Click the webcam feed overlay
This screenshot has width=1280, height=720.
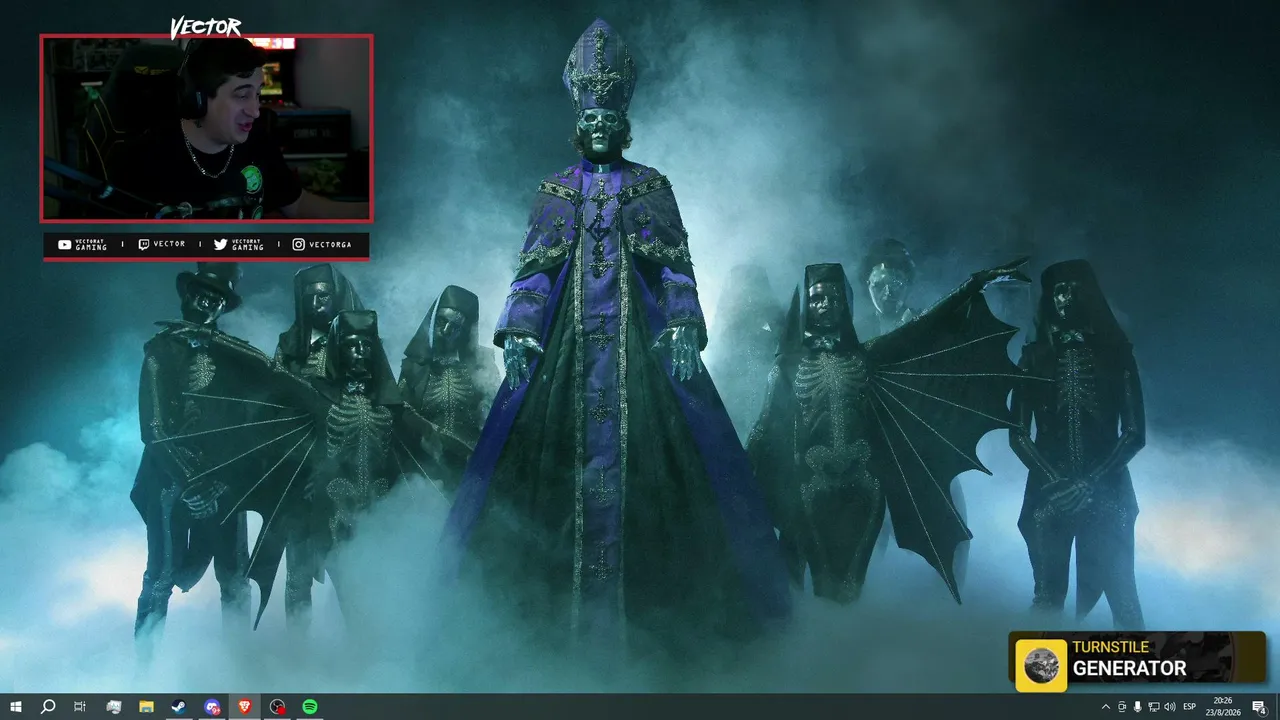pyautogui.click(x=206, y=128)
